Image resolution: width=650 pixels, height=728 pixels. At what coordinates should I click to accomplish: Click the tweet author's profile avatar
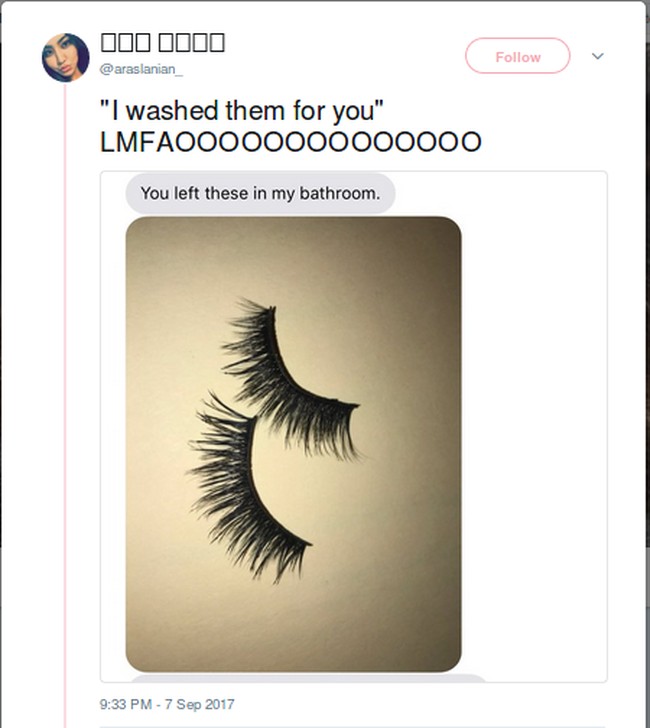coord(65,57)
